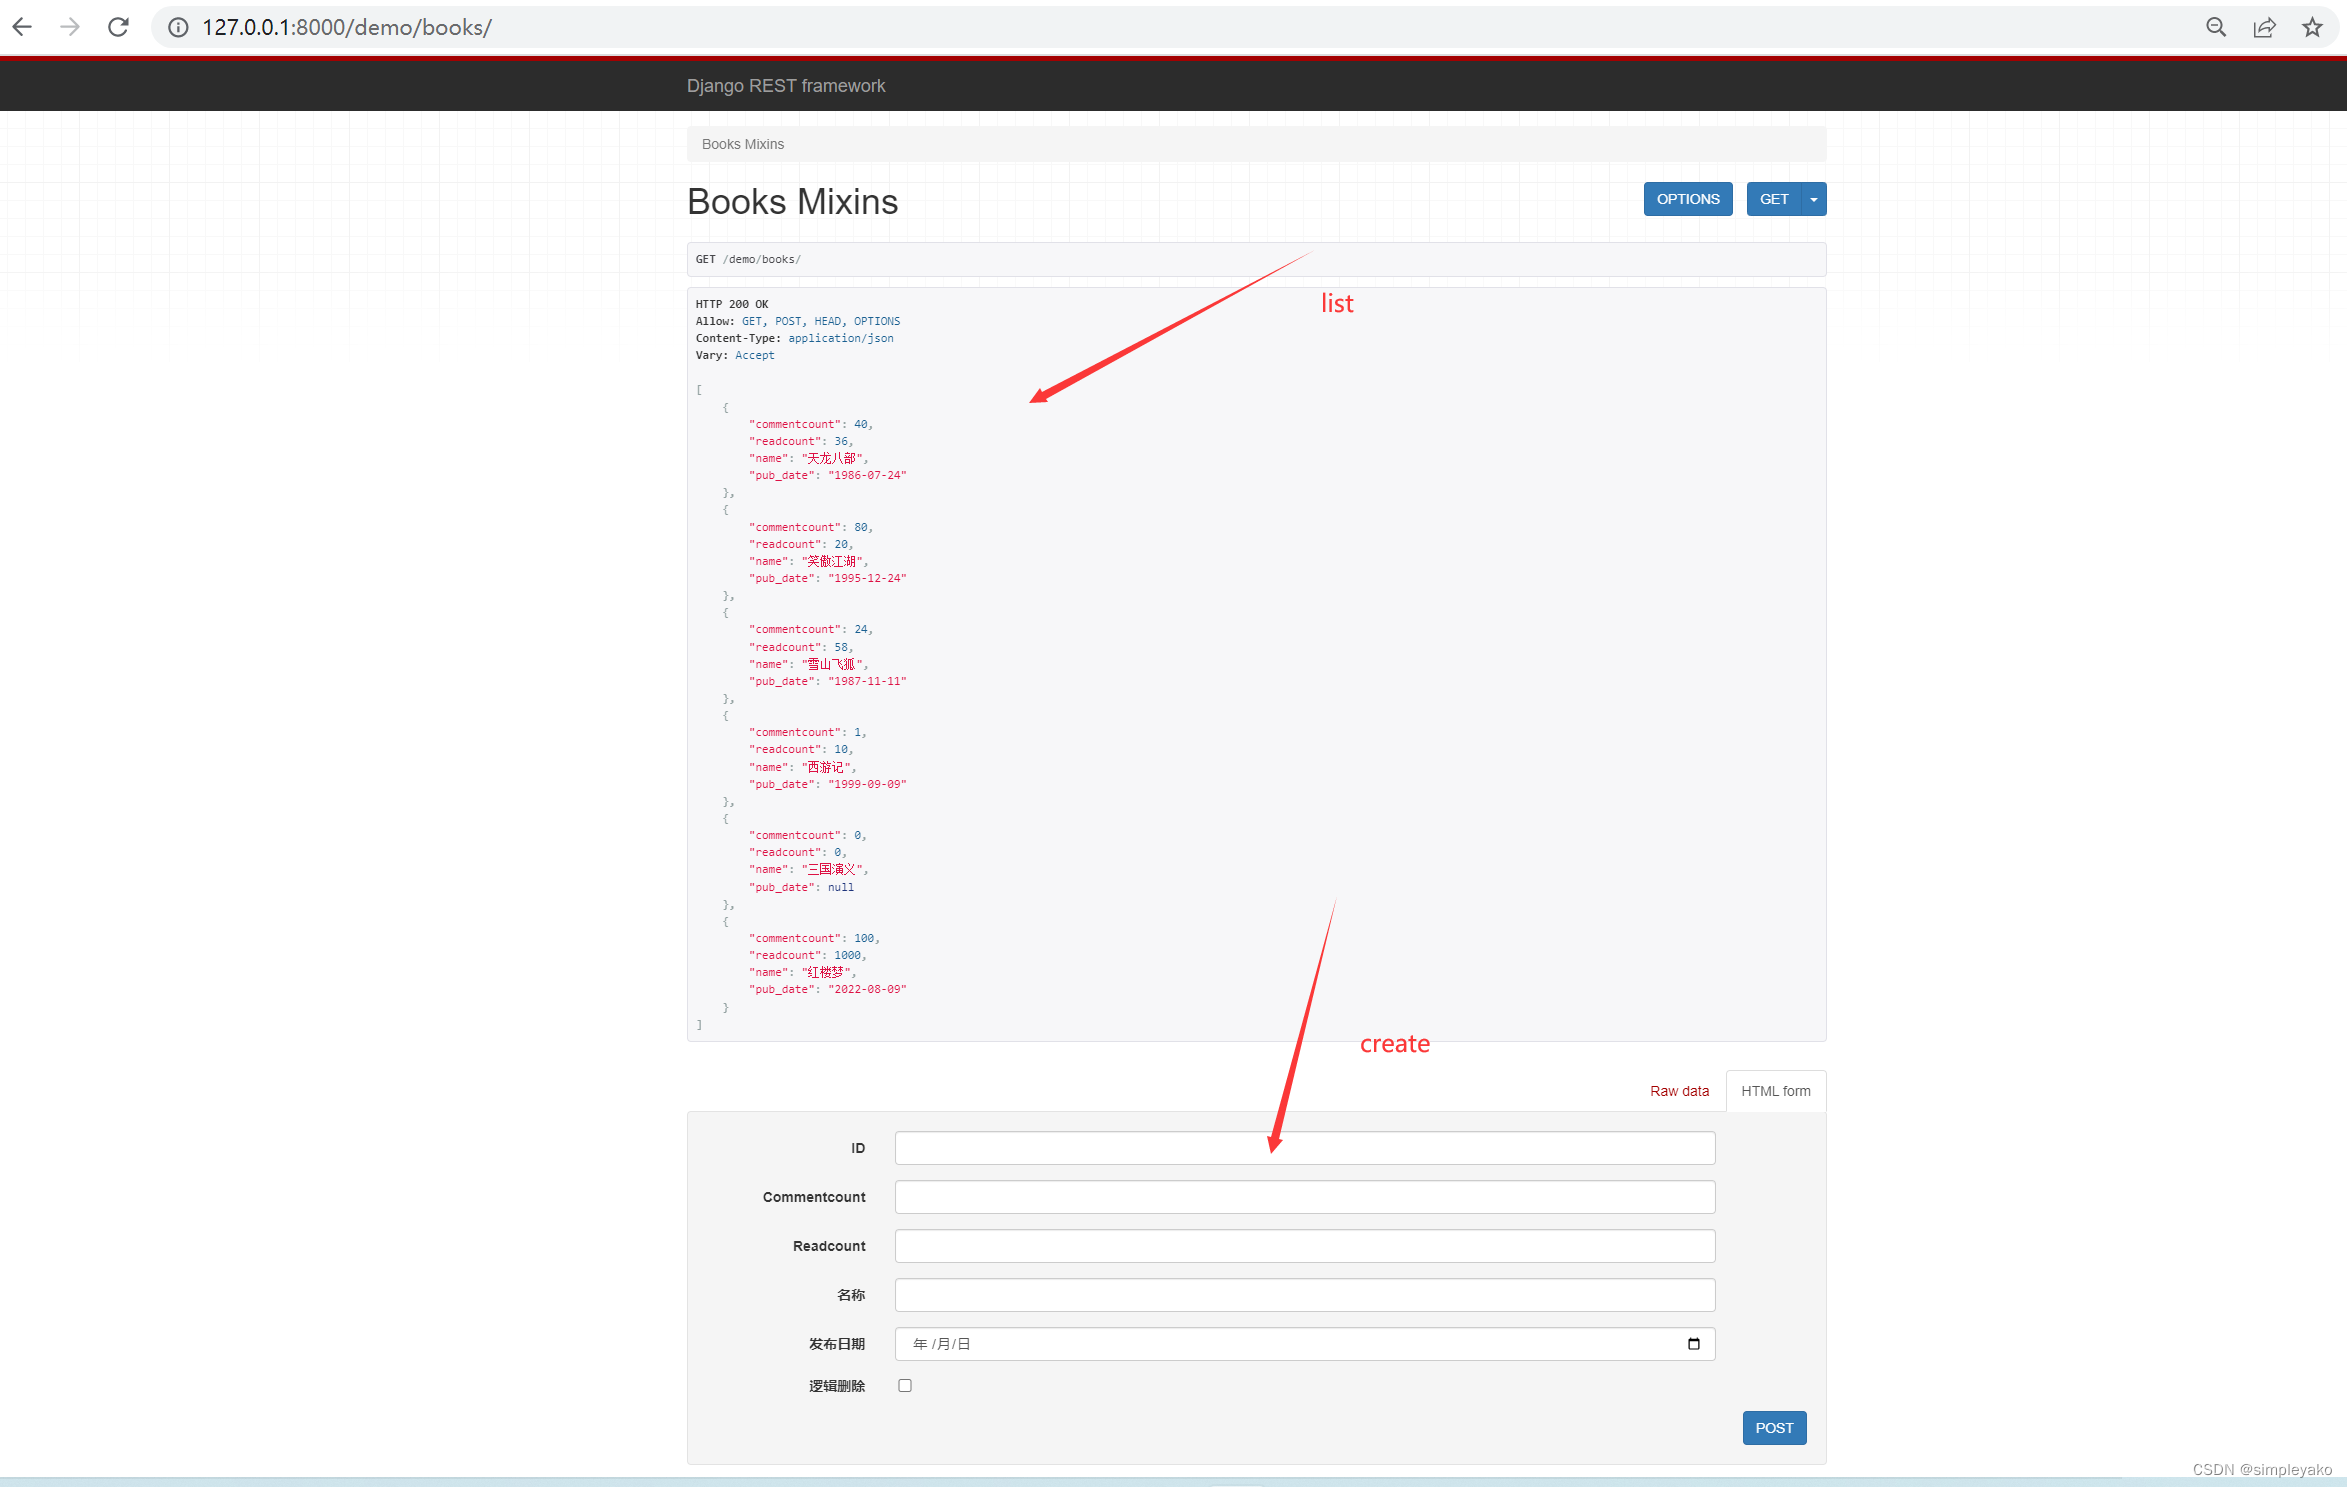Screen dimensions: 2347x1487
Task: Switch to the Raw data tab
Action: click(1679, 1090)
